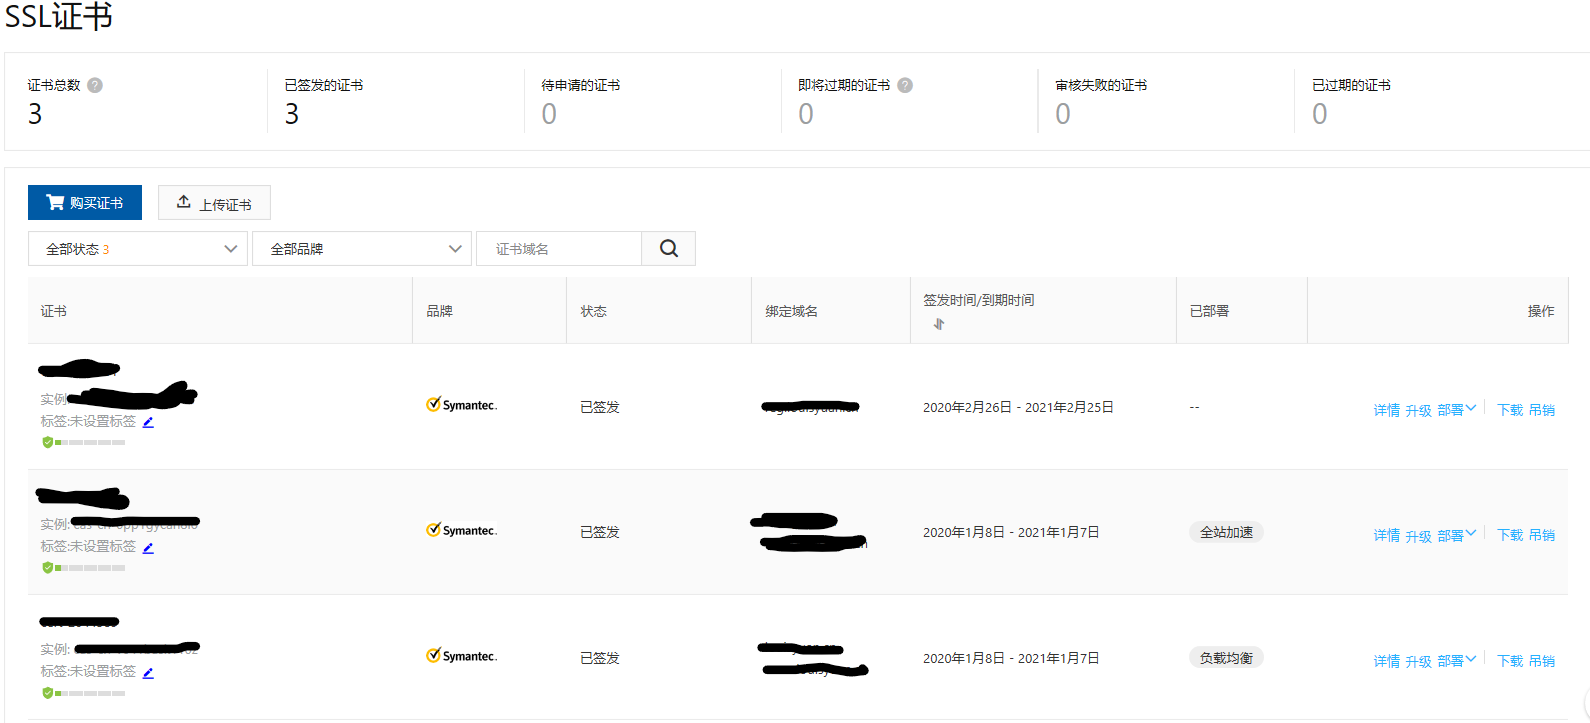Open the 全部品牌 dropdown

coord(362,248)
